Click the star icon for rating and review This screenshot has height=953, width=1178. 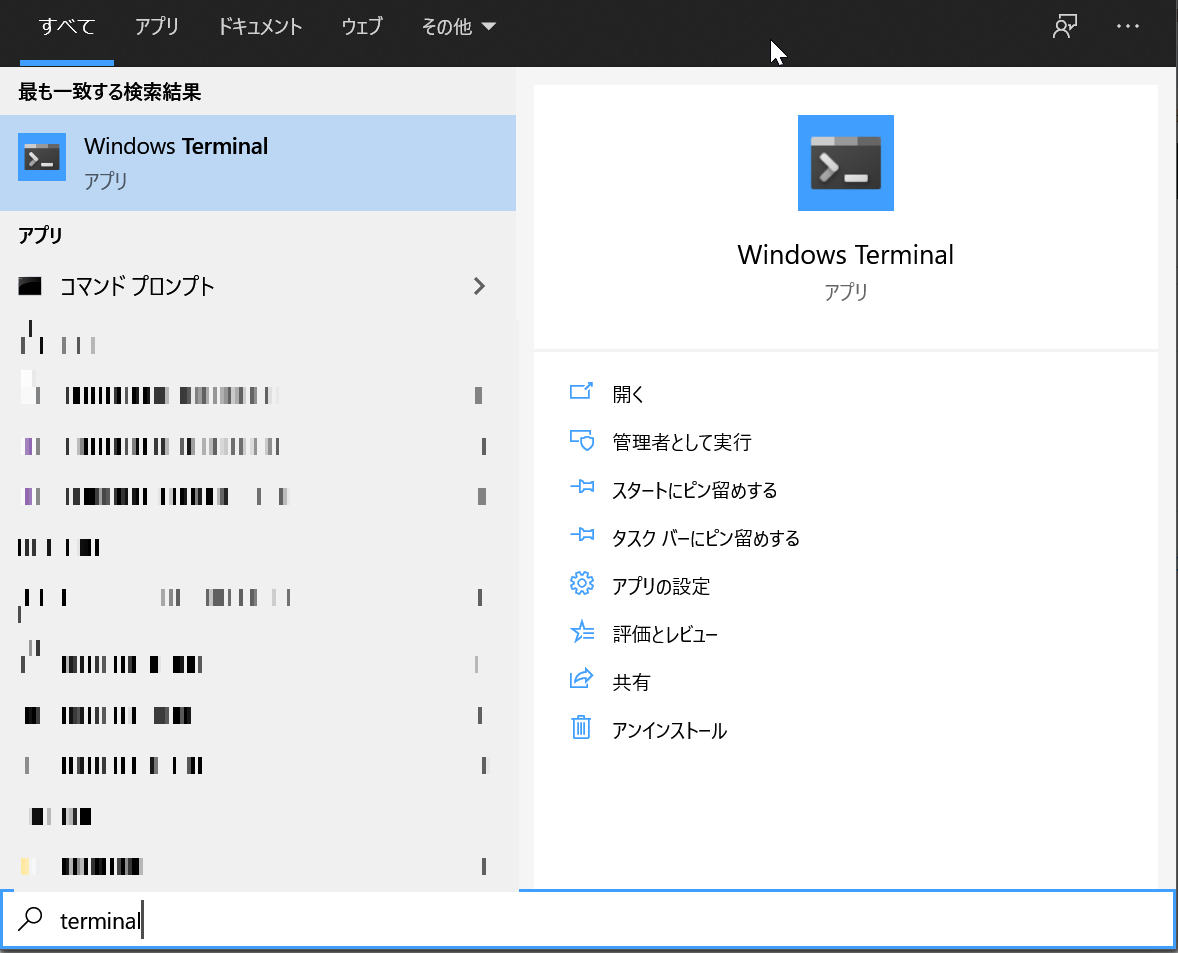(581, 632)
